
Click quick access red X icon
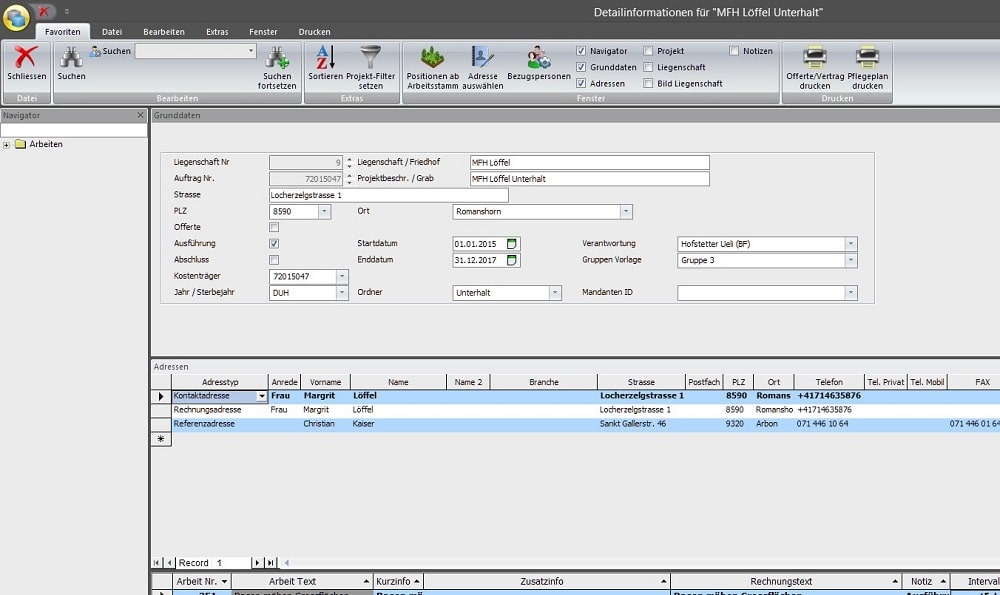(44, 11)
